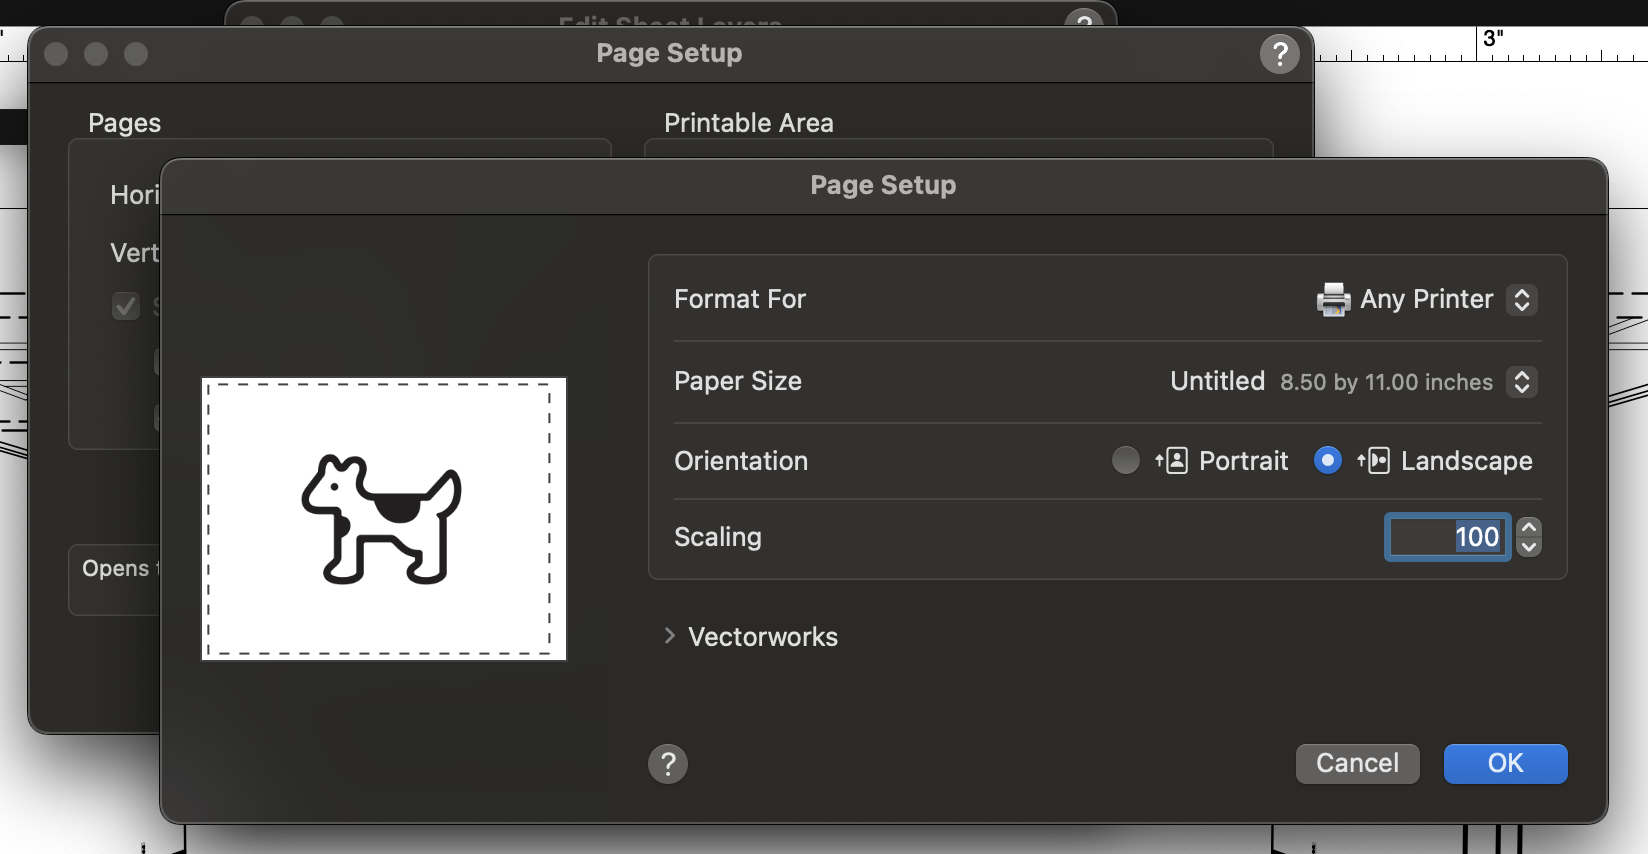Screen dimensions: 1648x854
Task: Toggle the checked checkbox in the Pages section
Action: (126, 305)
